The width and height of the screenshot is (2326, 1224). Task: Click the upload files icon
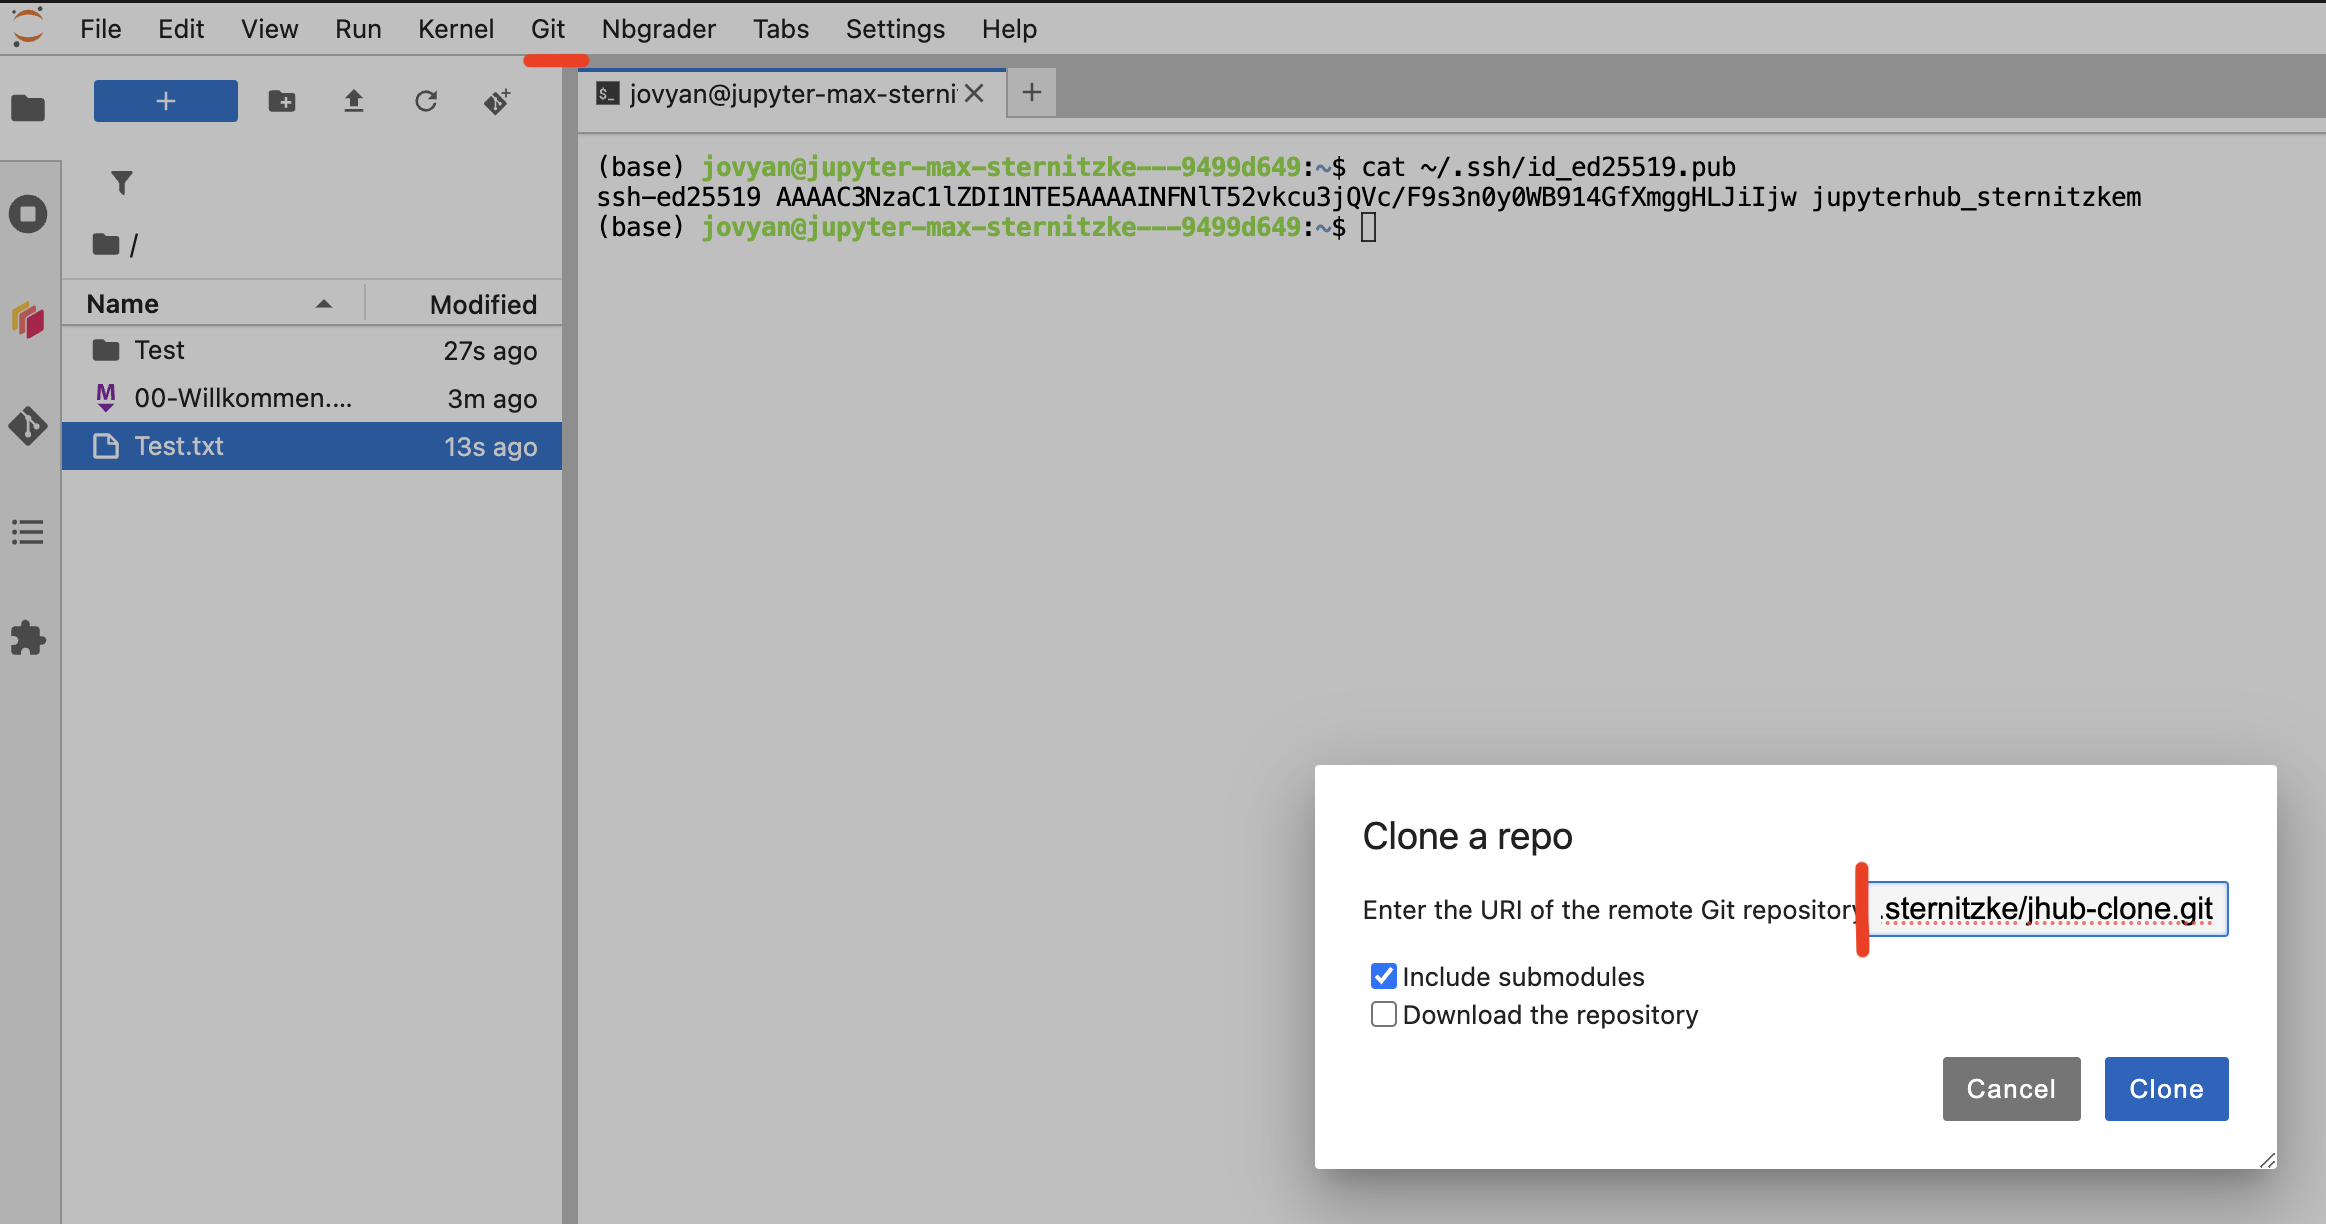click(x=354, y=101)
